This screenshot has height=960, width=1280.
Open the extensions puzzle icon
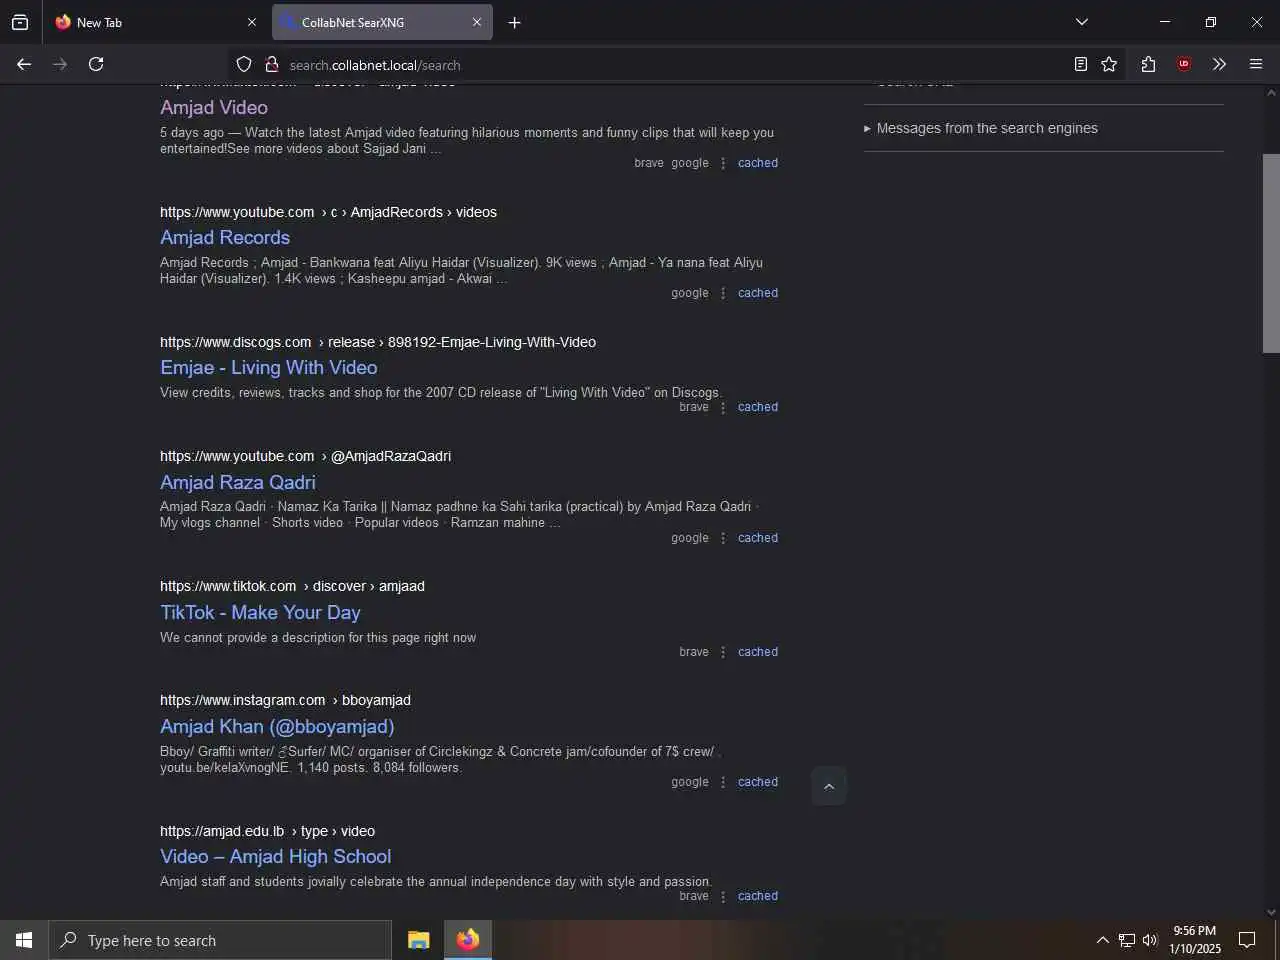point(1148,64)
